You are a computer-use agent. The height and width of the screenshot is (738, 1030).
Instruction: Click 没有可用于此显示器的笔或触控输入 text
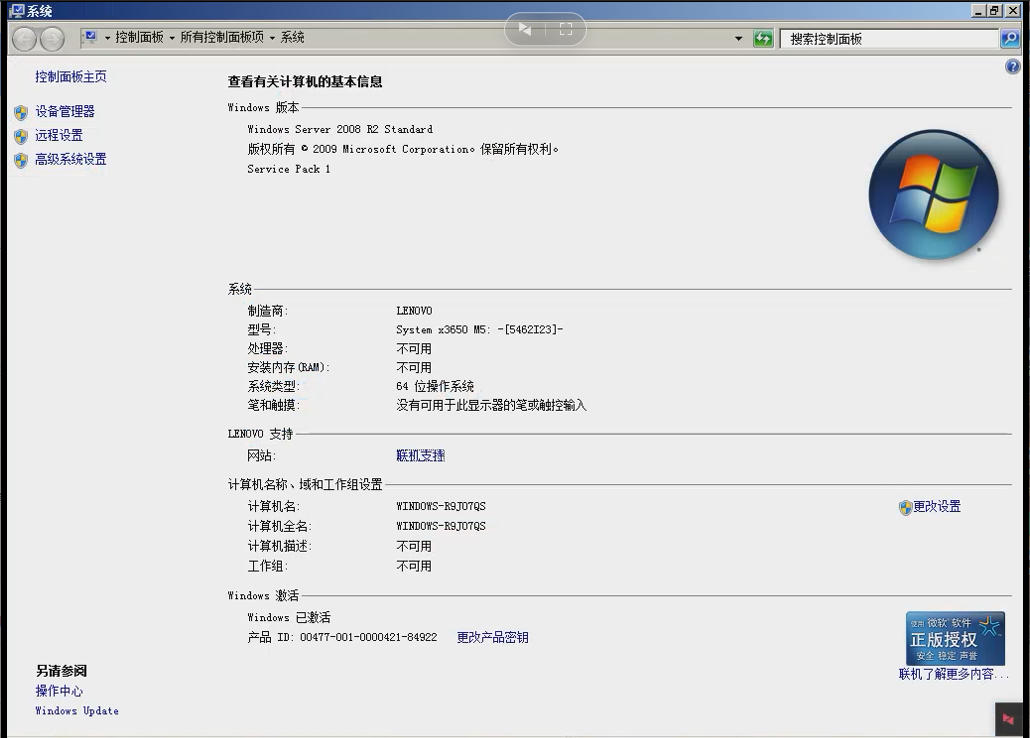click(491, 405)
